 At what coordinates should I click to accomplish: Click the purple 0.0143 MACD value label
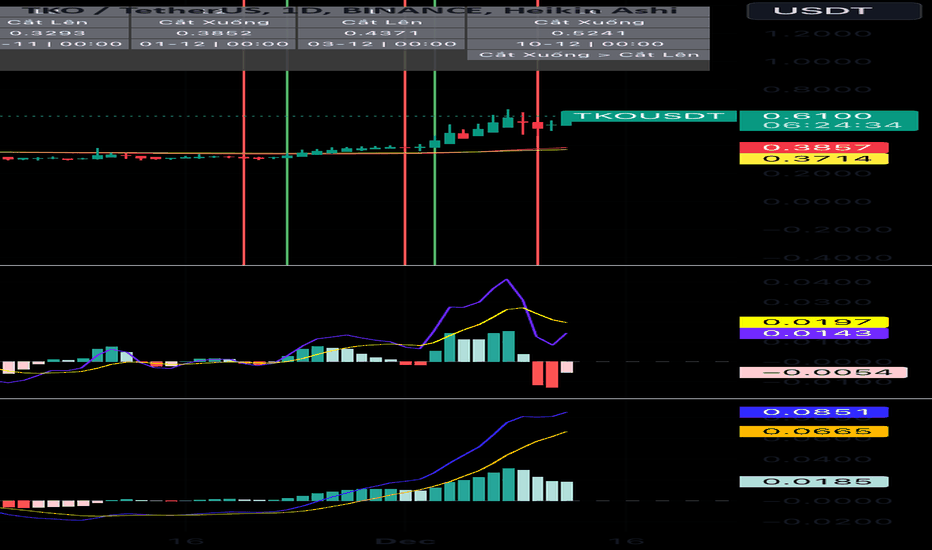click(814, 333)
